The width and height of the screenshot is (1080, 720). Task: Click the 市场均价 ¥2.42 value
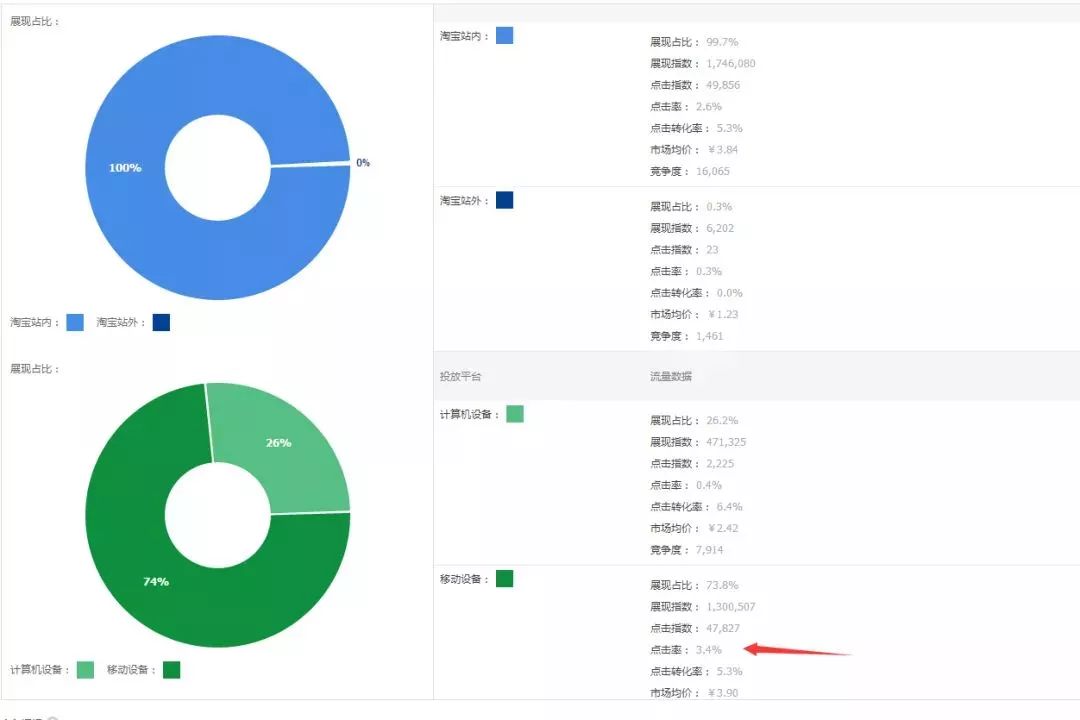click(x=723, y=528)
